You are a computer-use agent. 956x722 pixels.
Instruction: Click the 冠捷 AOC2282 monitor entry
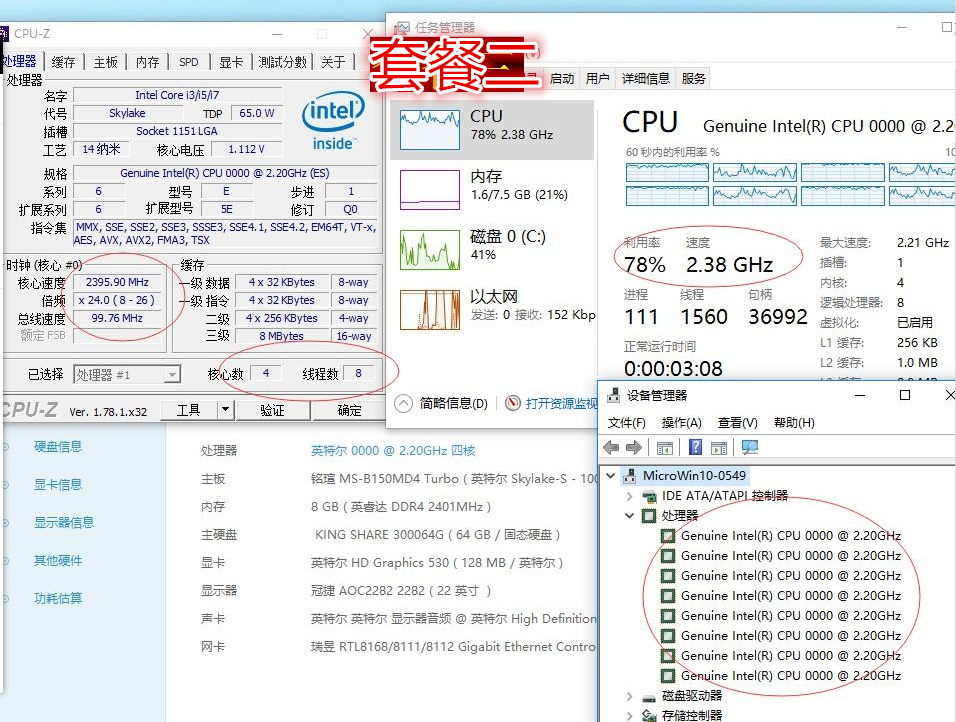pyautogui.click(x=401, y=590)
